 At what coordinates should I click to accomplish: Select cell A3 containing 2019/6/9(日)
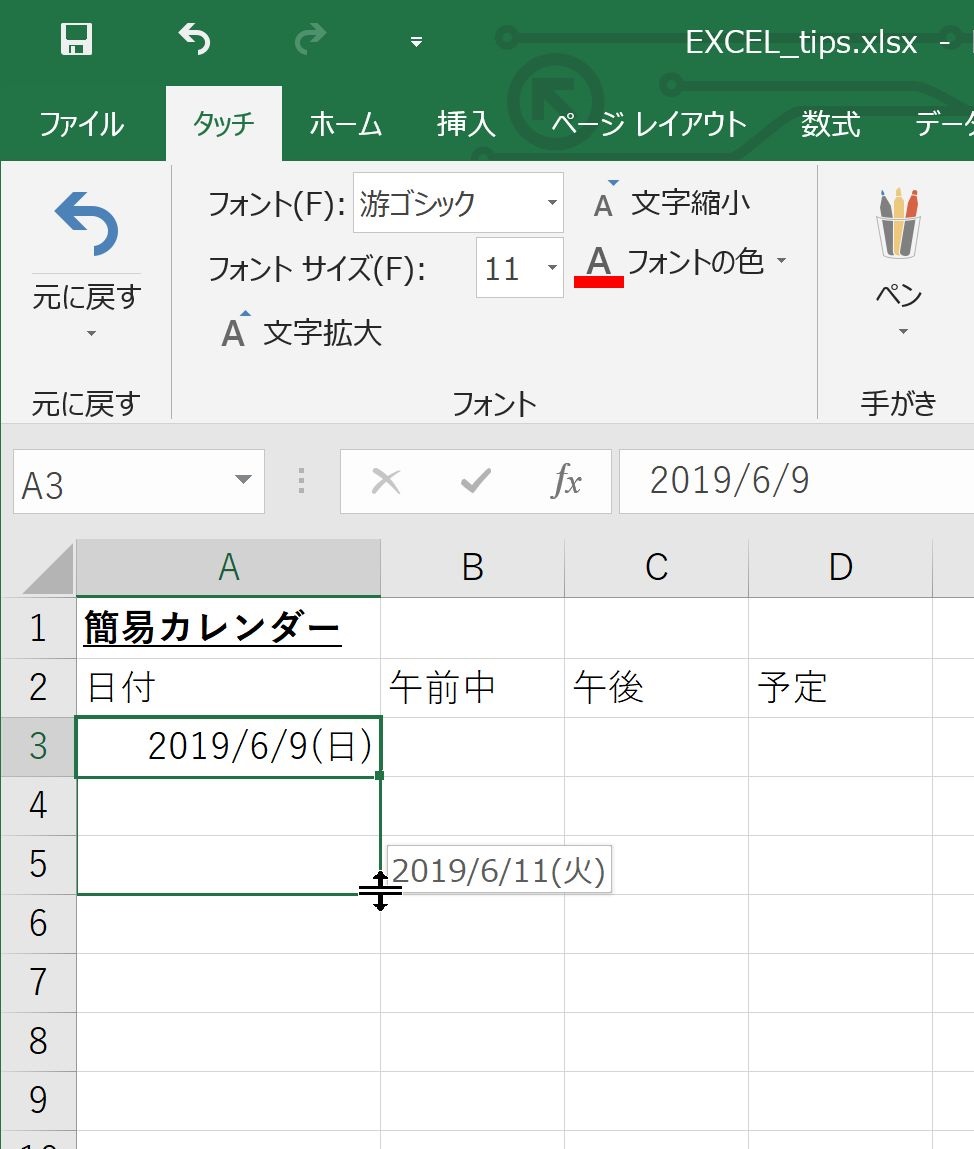228,745
